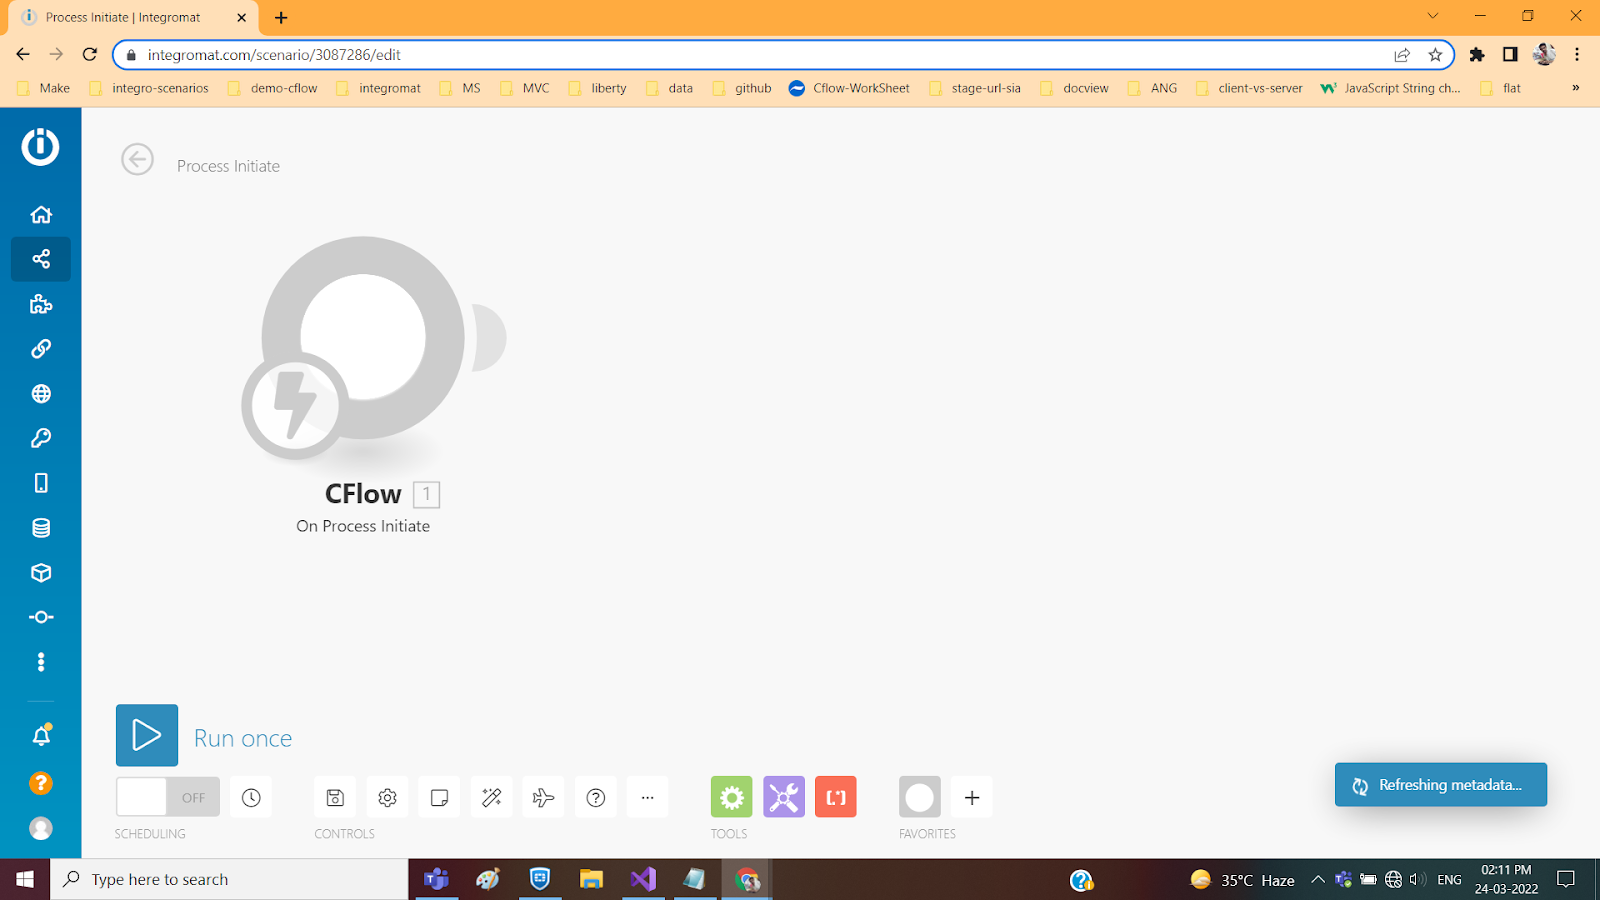The width and height of the screenshot is (1600, 900).
Task: Click the Auto-align magic wand icon
Action: (491, 797)
